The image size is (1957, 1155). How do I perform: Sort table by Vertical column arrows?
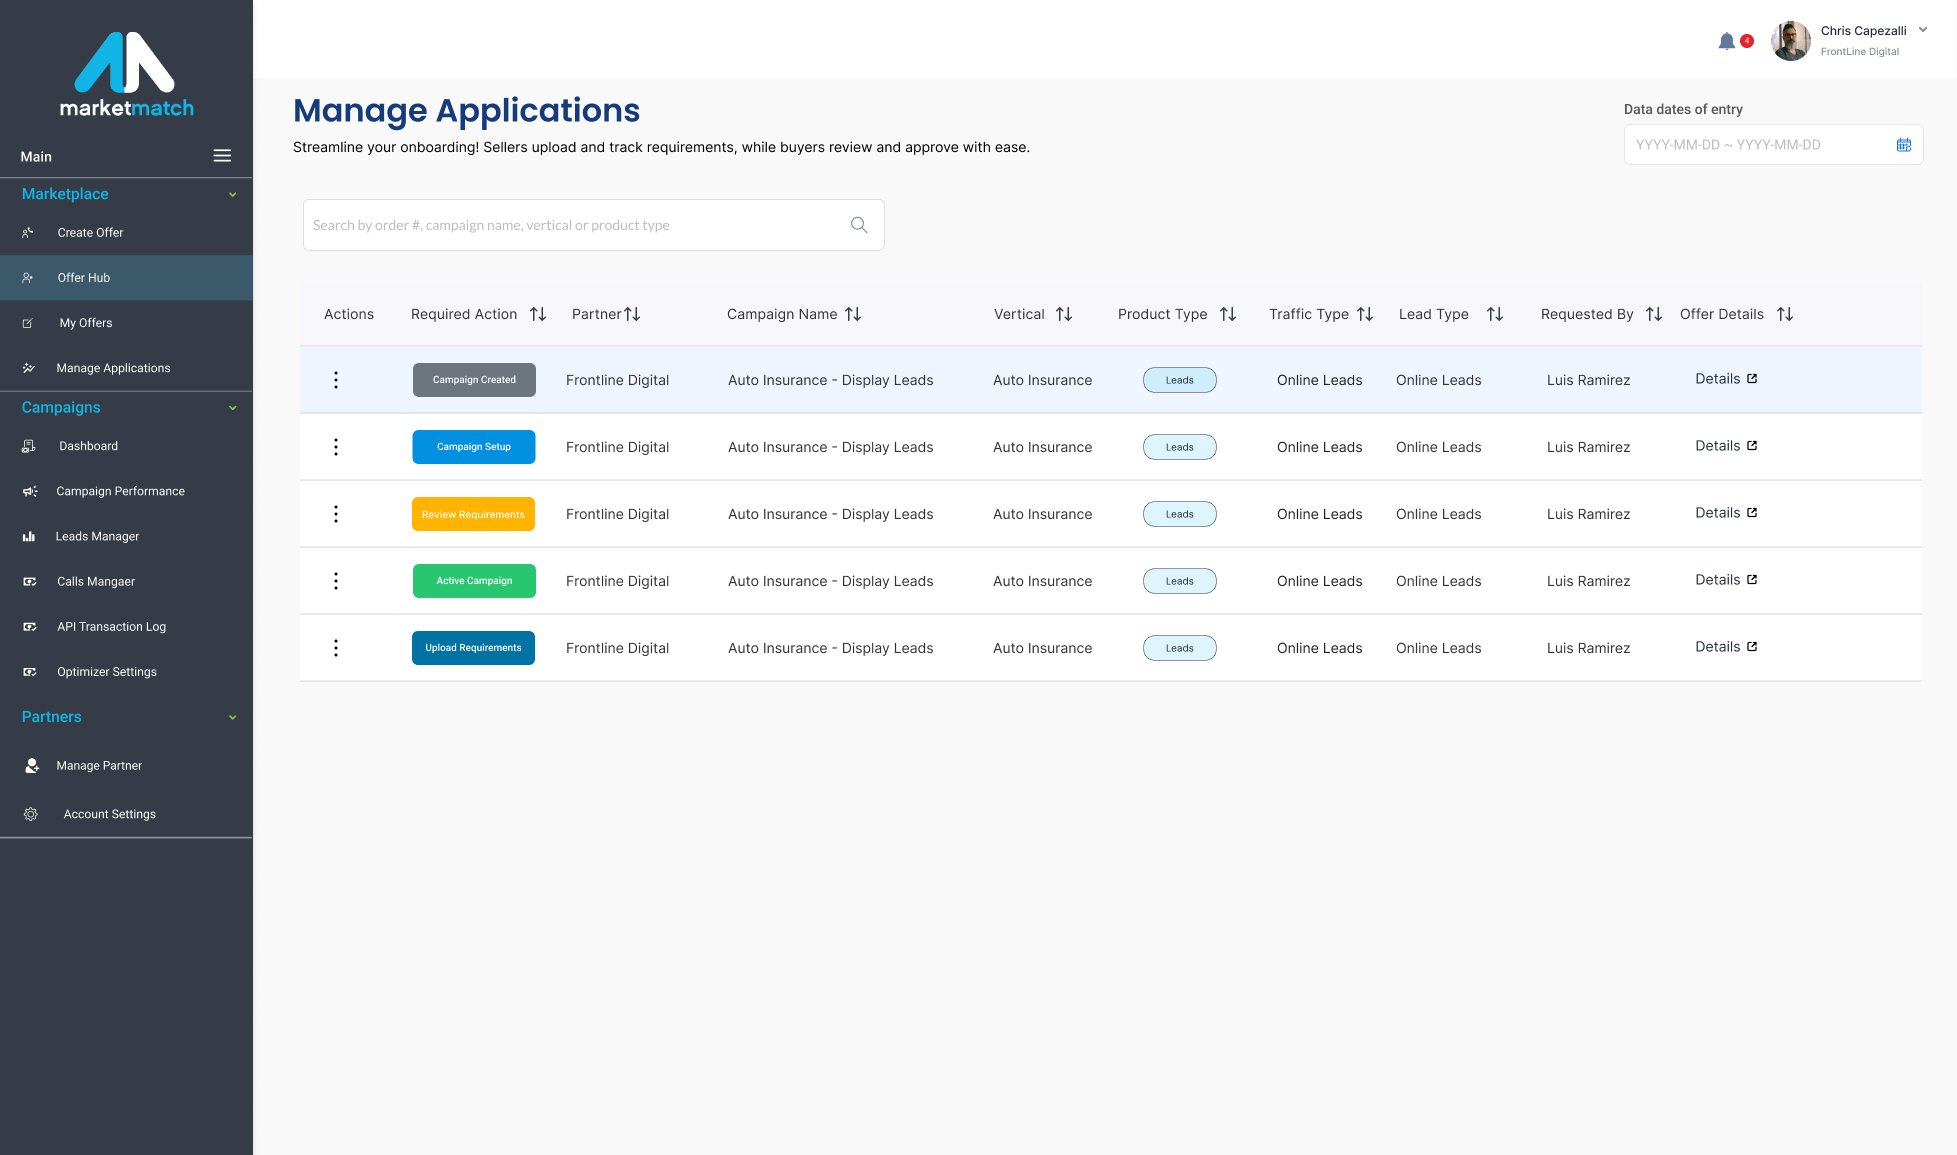pos(1064,314)
